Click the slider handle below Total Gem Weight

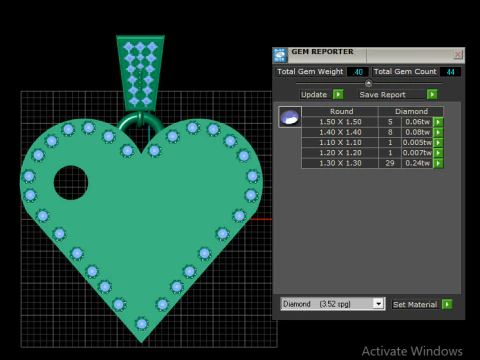368,83
